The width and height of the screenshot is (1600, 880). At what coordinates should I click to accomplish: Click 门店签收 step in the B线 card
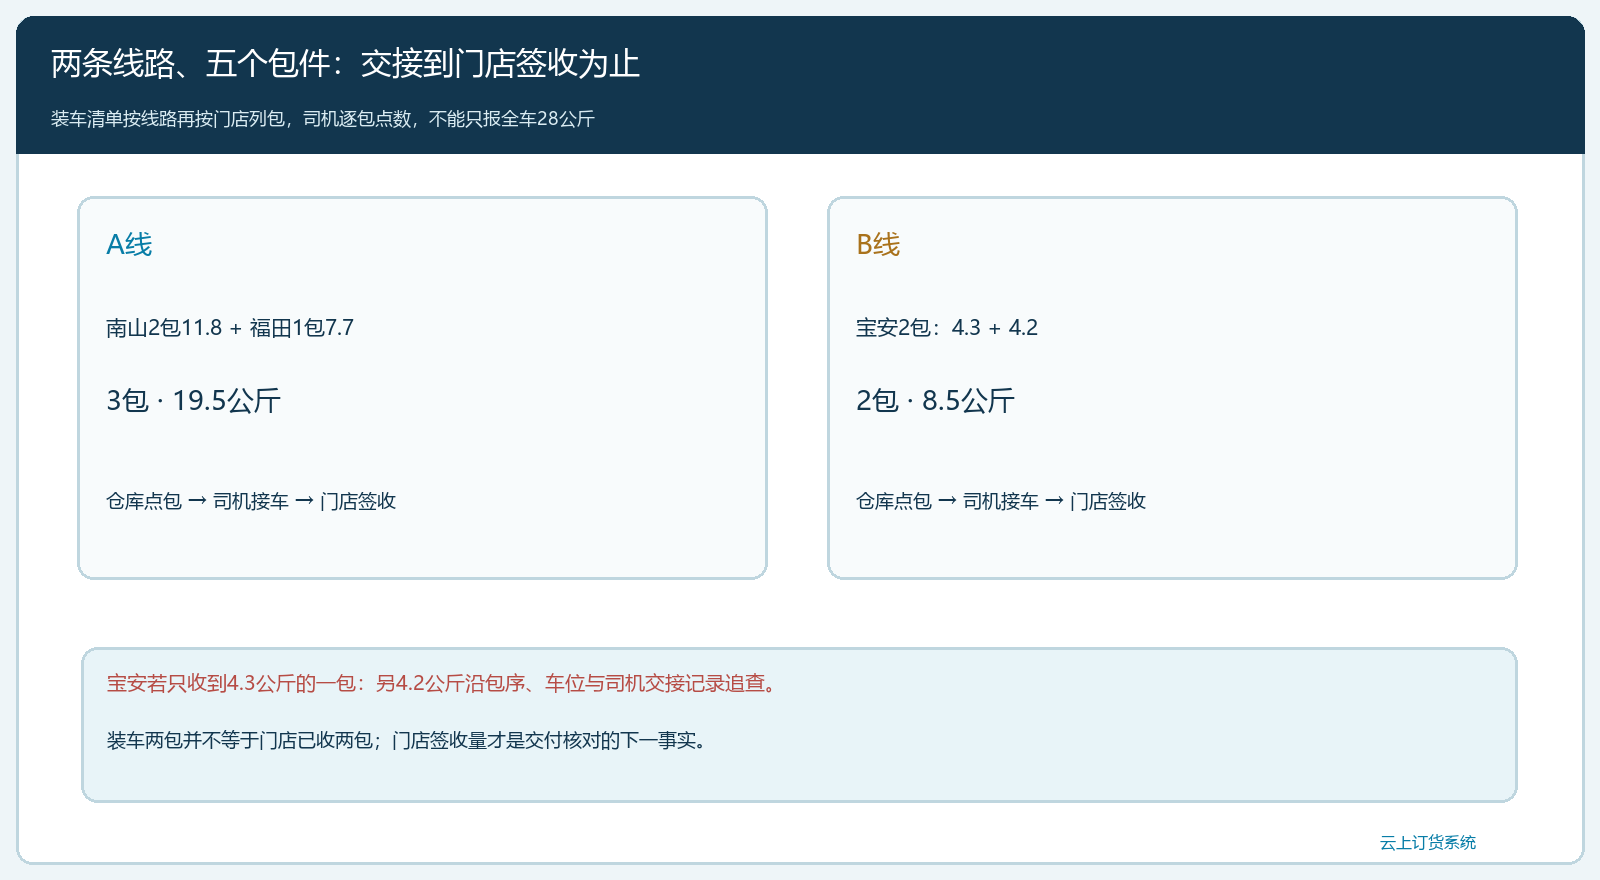1108,500
